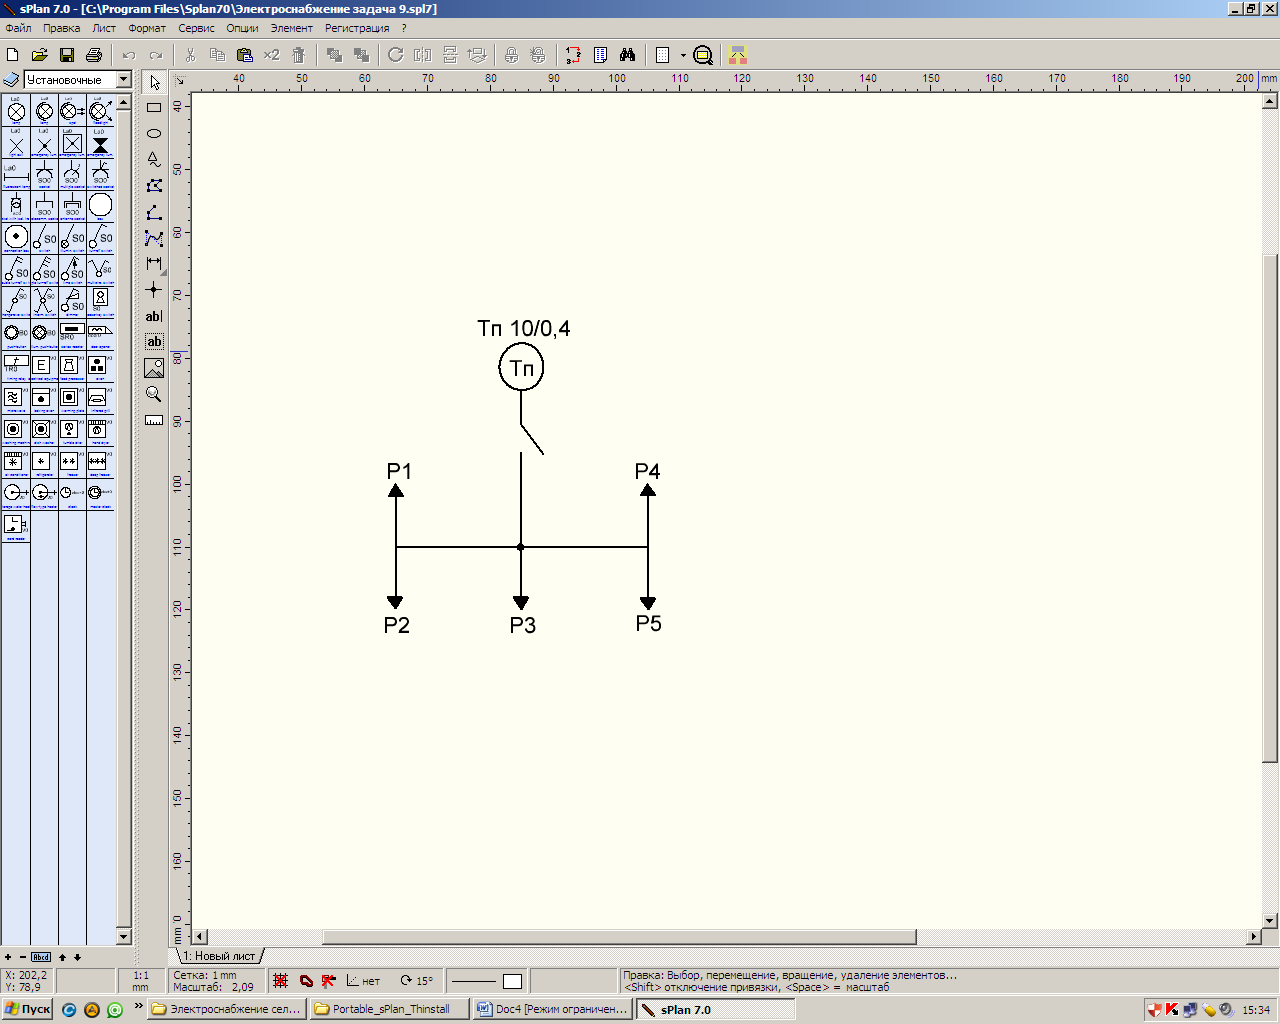Image resolution: width=1280 pixels, height=1024 pixels.
Task: Select the Bezier curve tool
Action: 154,238
